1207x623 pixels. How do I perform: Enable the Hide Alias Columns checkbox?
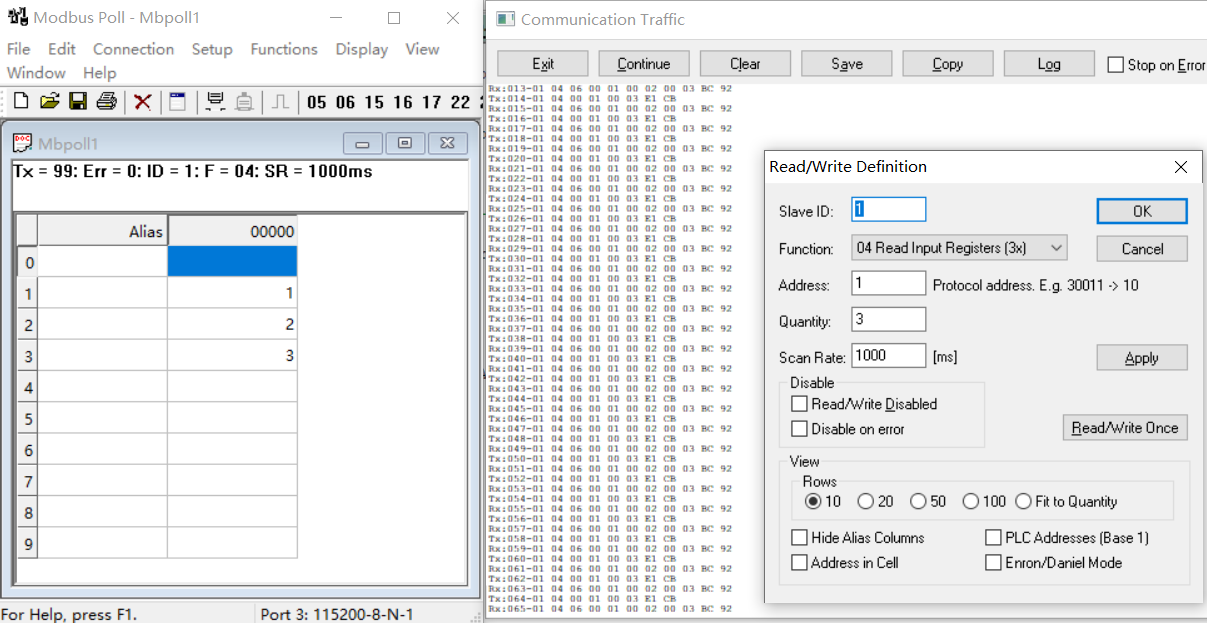(x=799, y=538)
